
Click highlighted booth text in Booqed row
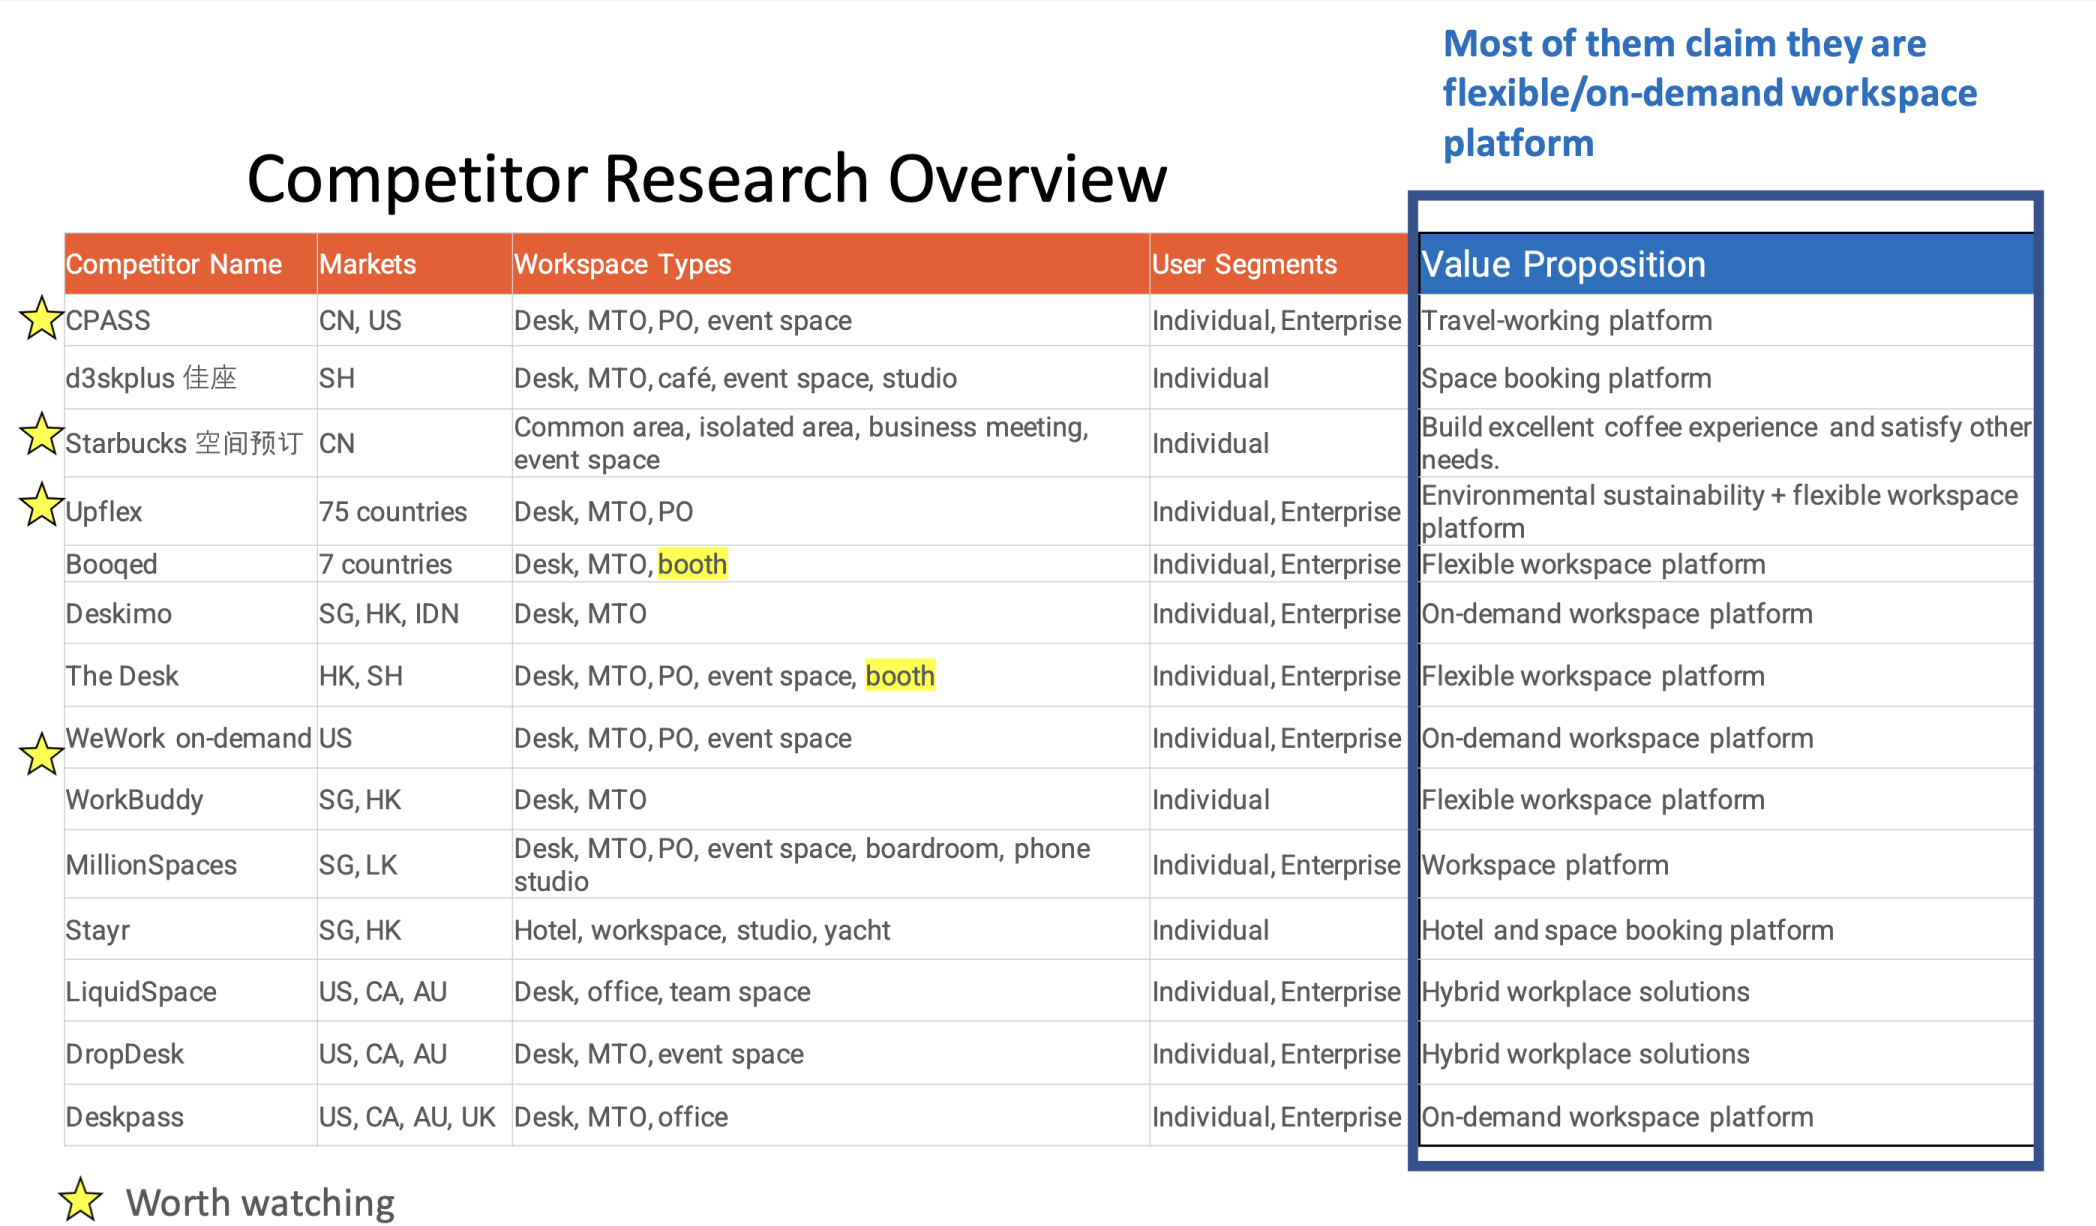(692, 564)
